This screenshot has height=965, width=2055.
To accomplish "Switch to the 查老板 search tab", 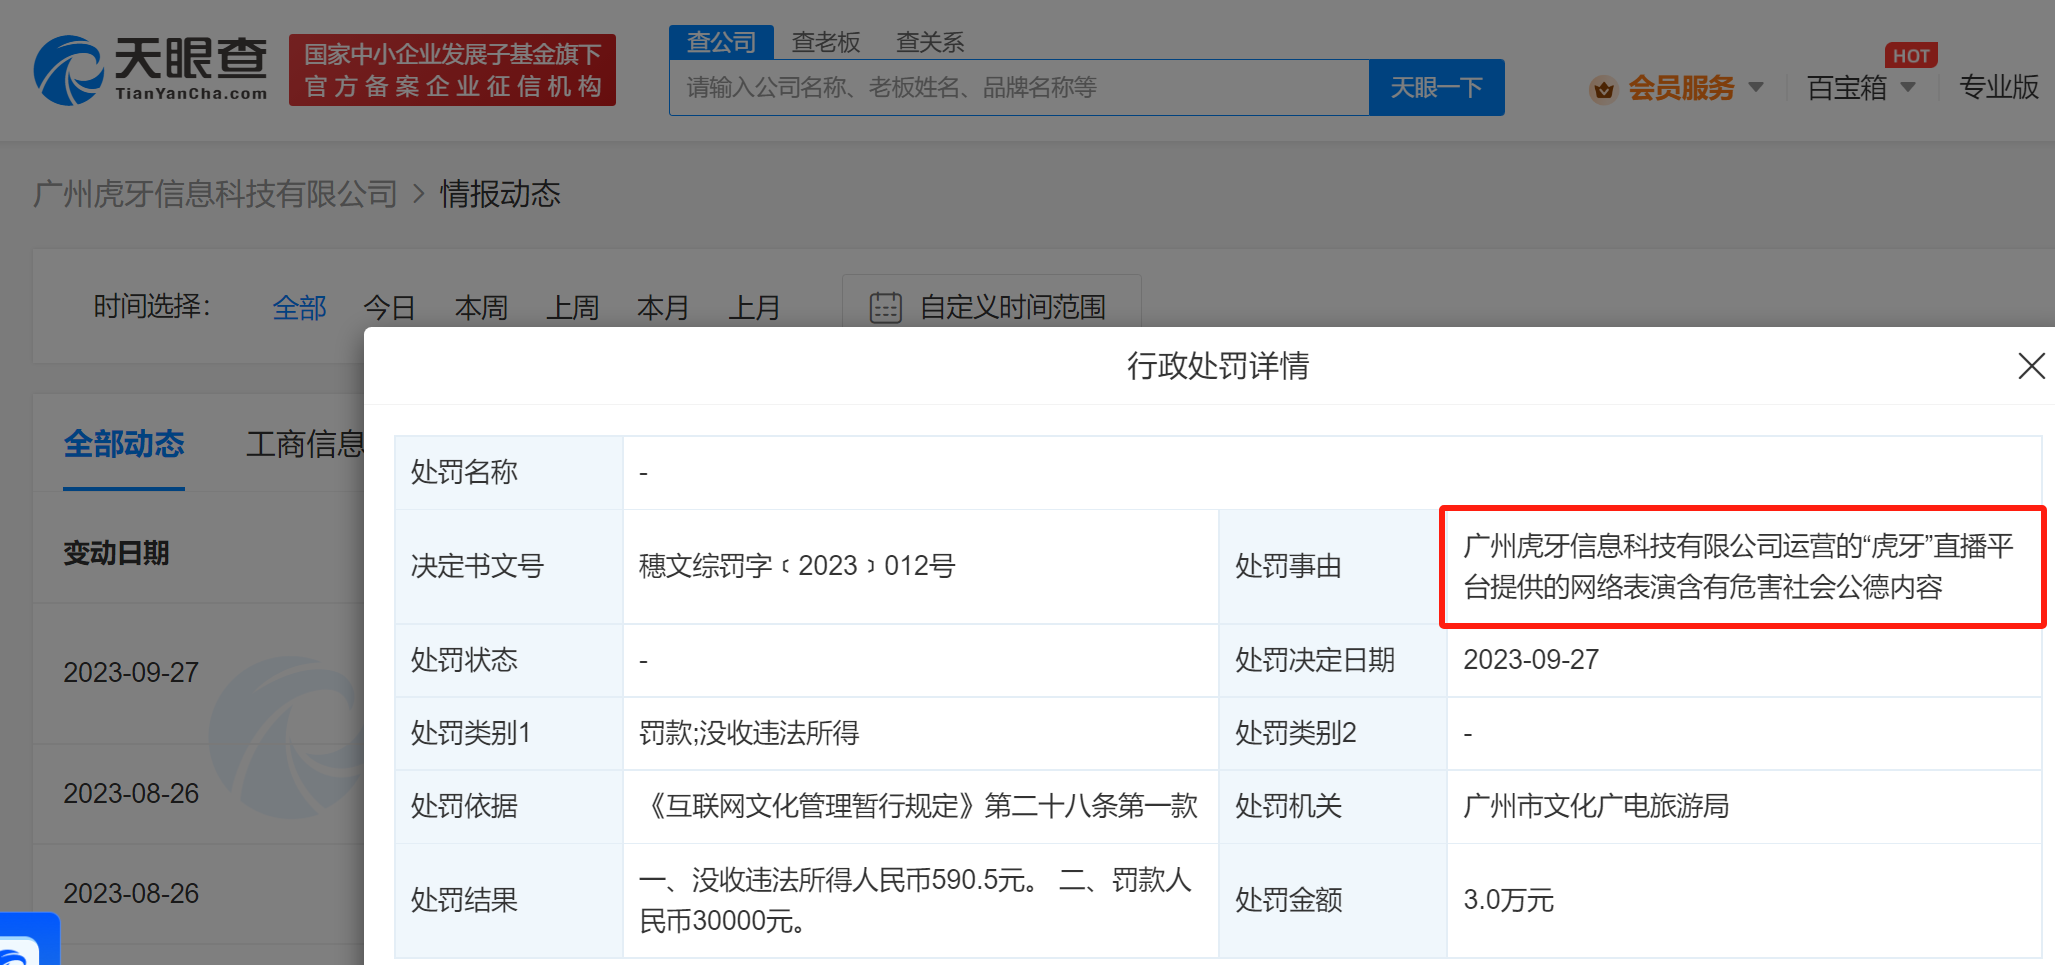I will pyautogui.click(x=826, y=42).
